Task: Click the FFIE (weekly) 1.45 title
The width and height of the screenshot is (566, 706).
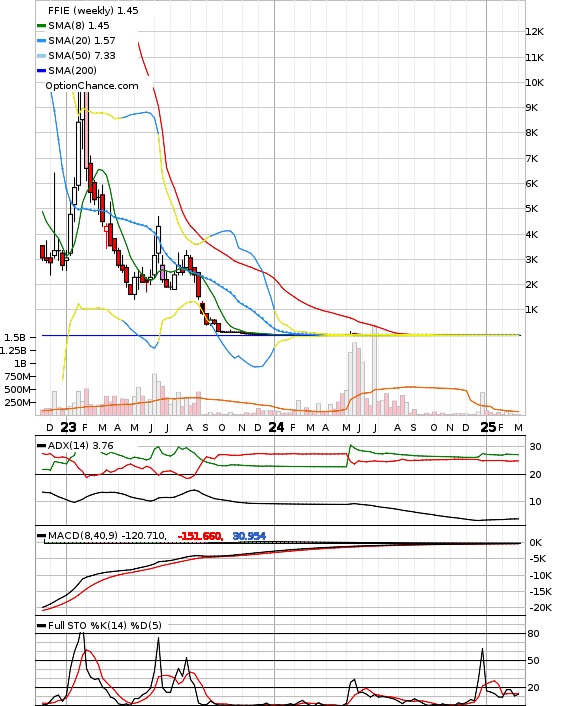Action: pos(93,10)
